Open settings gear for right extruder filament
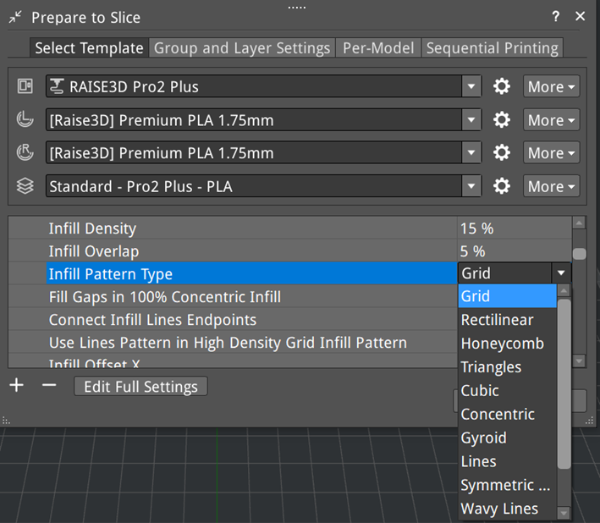 502,153
